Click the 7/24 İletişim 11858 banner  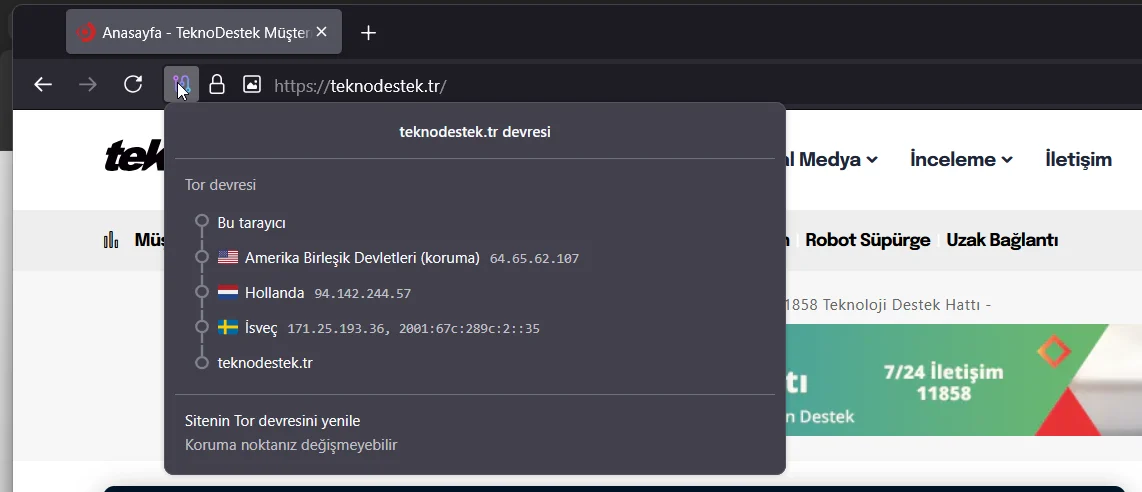(x=943, y=383)
